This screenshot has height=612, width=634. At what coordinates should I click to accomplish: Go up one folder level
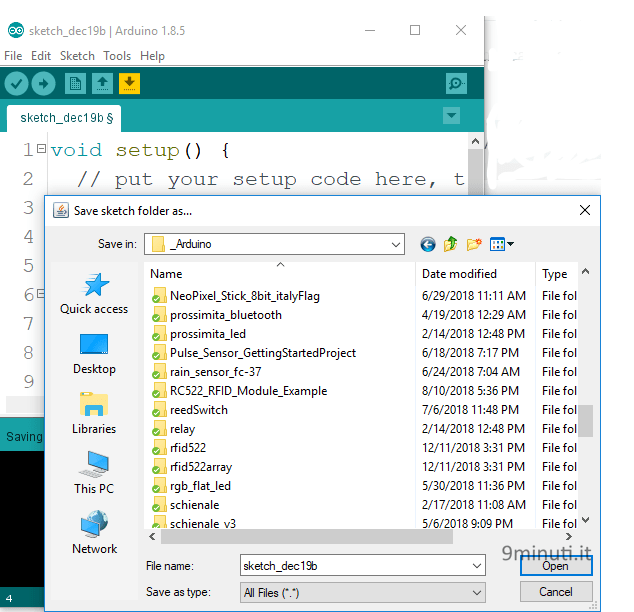pyautogui.click(x=450, y=244)
